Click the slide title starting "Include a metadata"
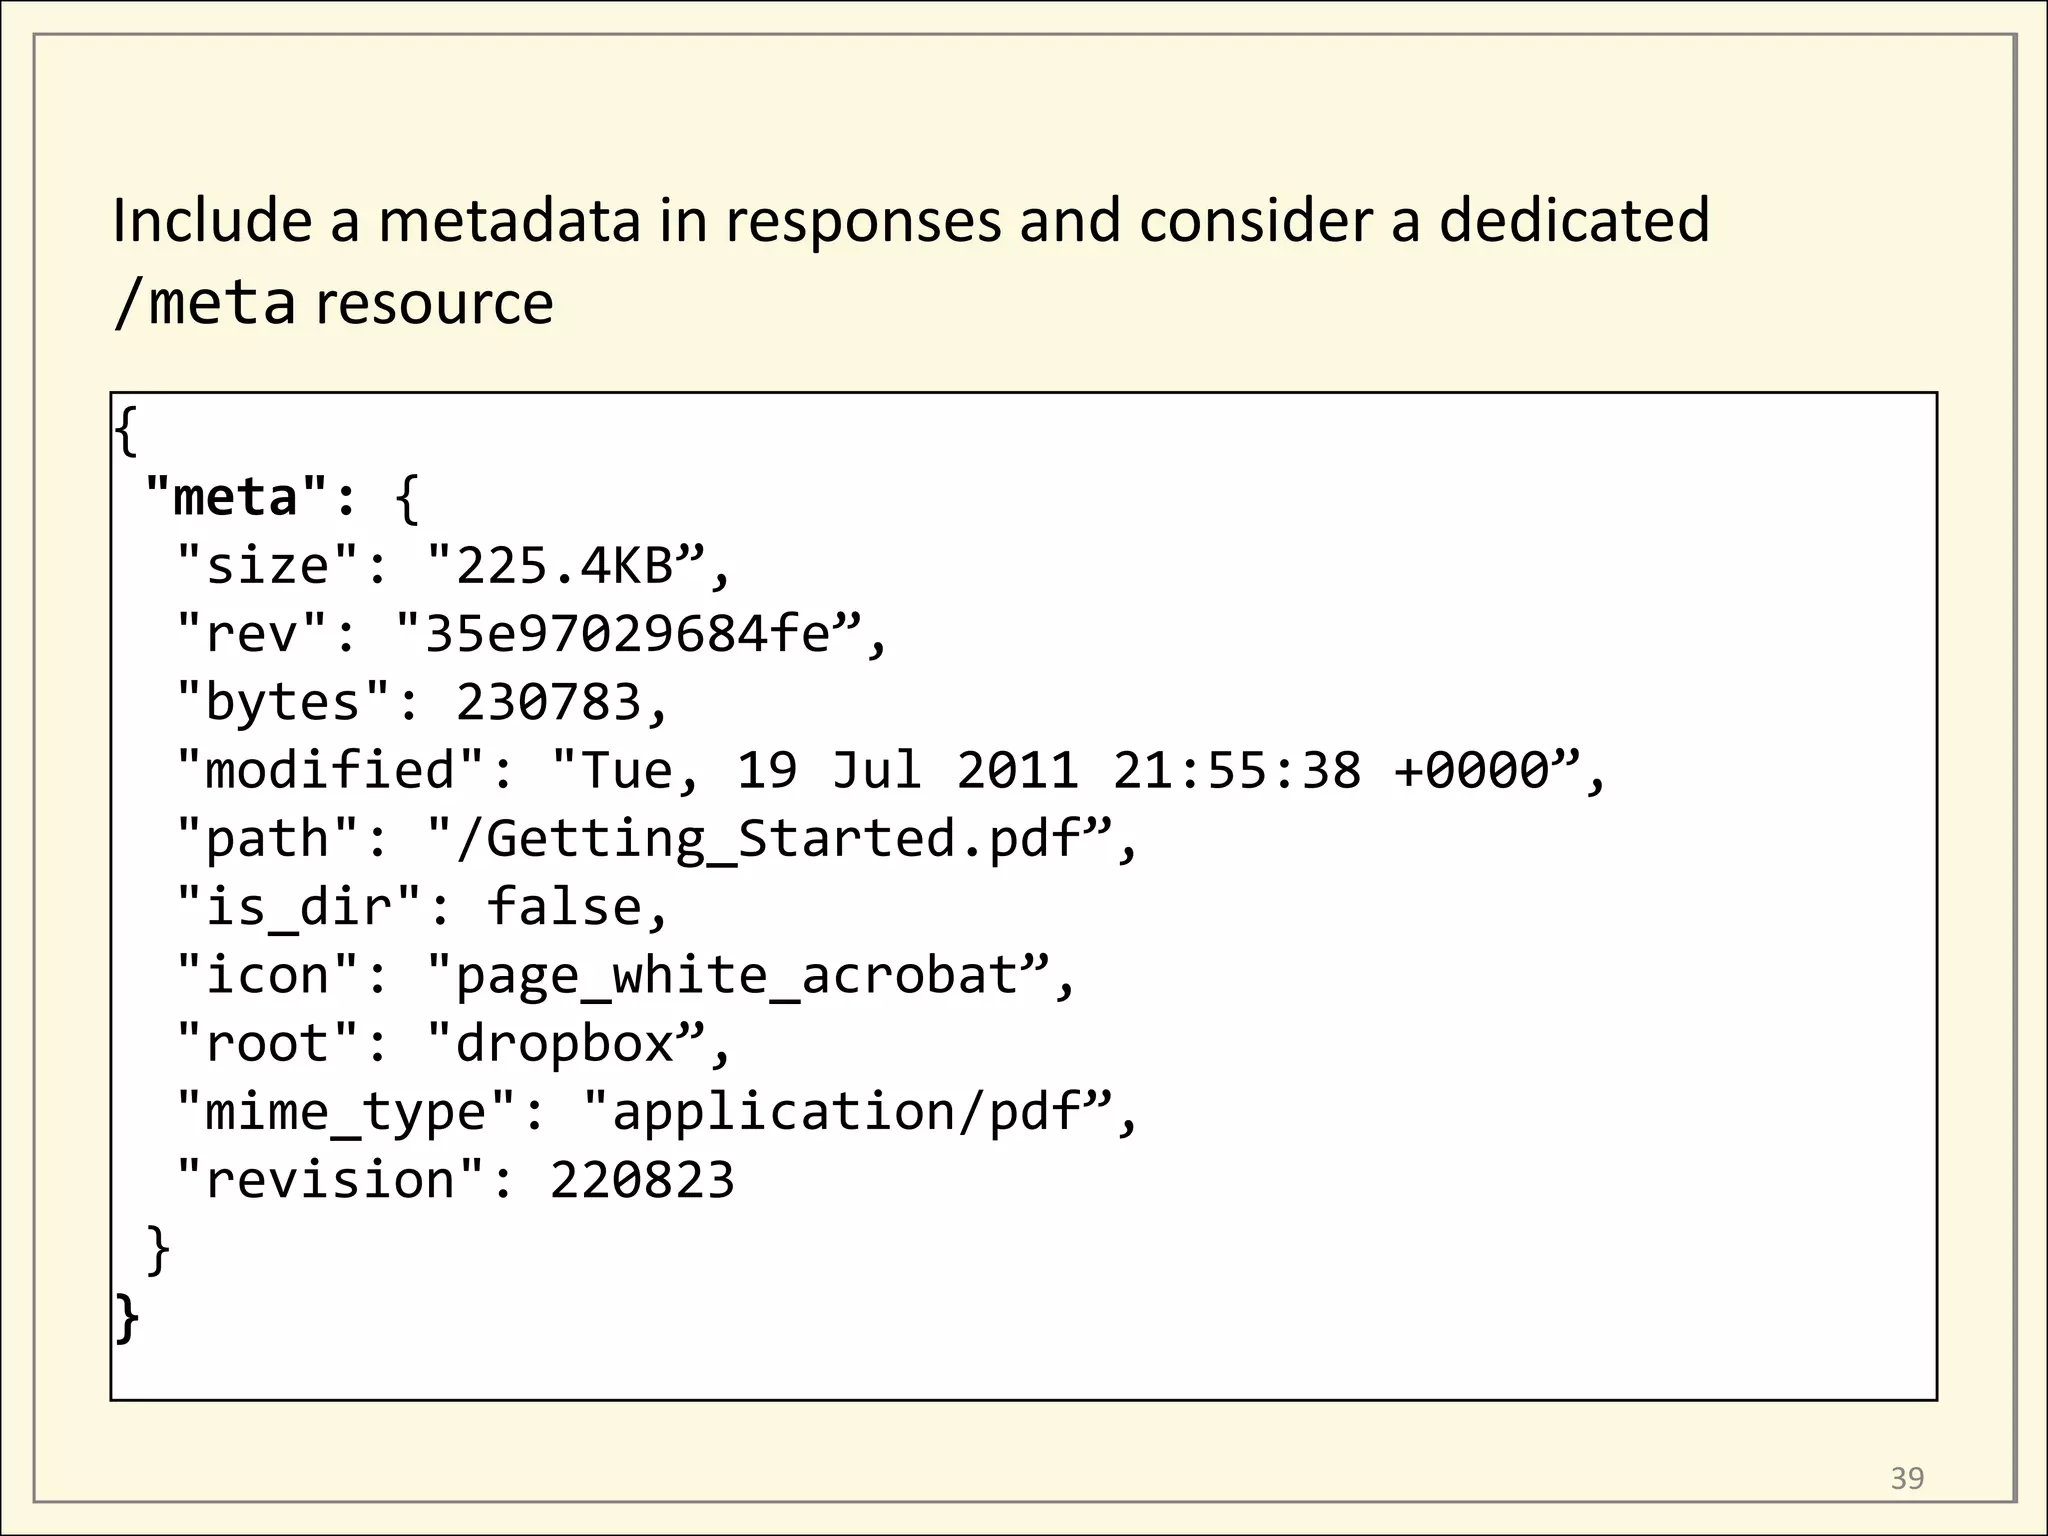The width and height of the screenshot is (2048, 1536). (x=911, y=261)
